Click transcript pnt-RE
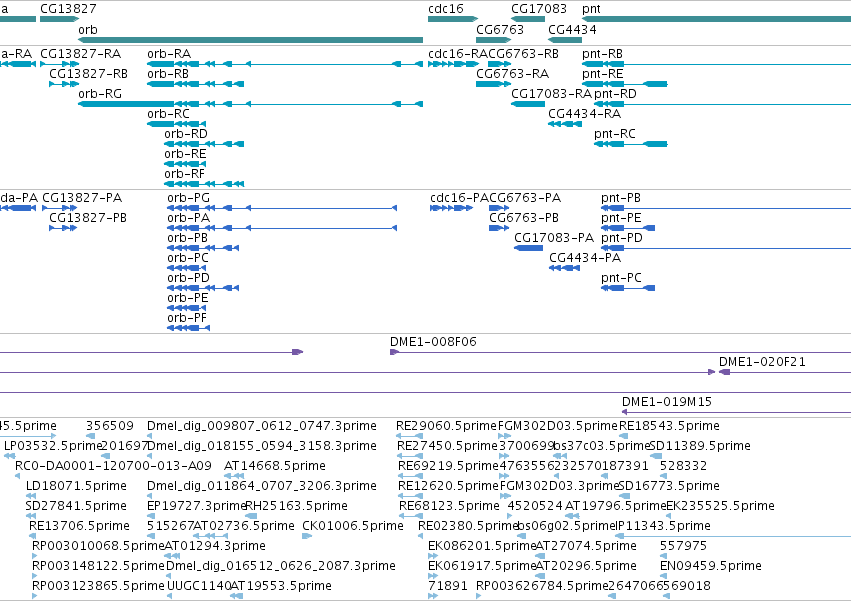The width and height of the screenshot is (851, 601). 602,74
